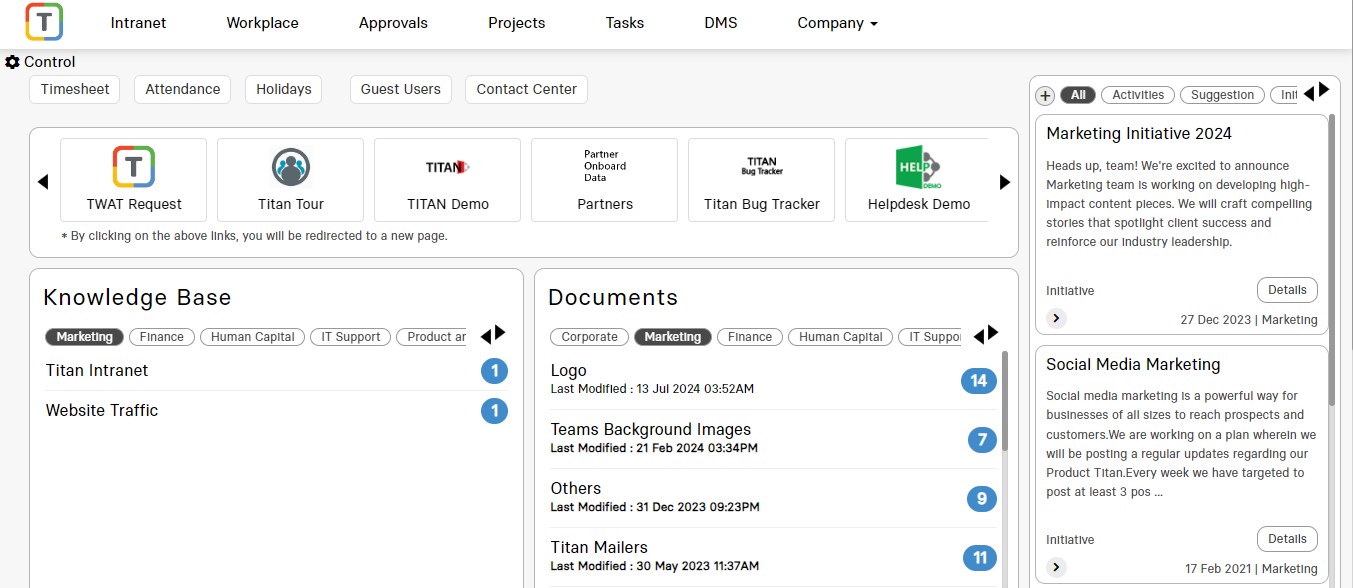Click the Titan logo in top-left corner
Screen dimensions: 1353x588
[44, 22]
